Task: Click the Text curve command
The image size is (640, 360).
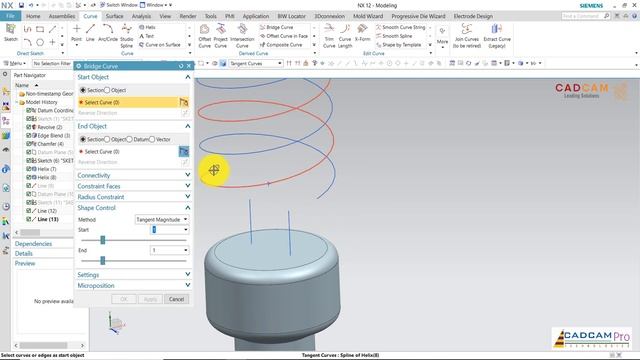Action: [x=147, y=36]
